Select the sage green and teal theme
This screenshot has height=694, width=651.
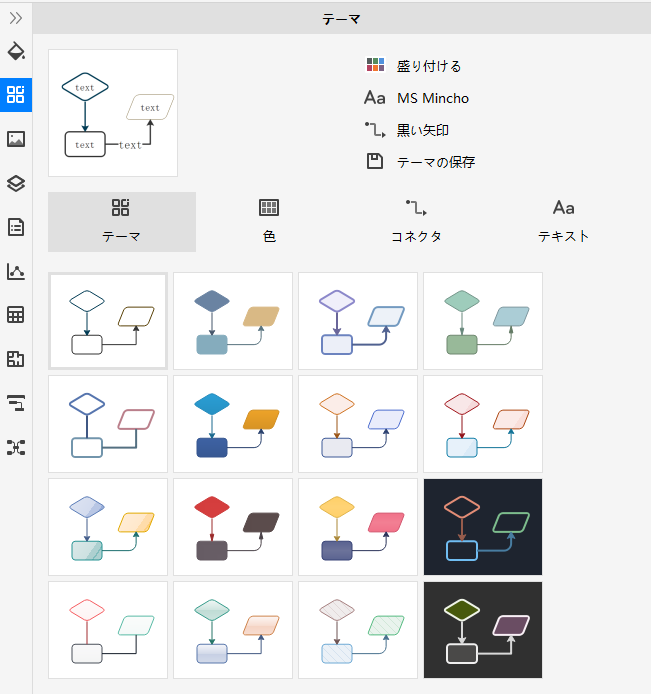pos(483,321)
